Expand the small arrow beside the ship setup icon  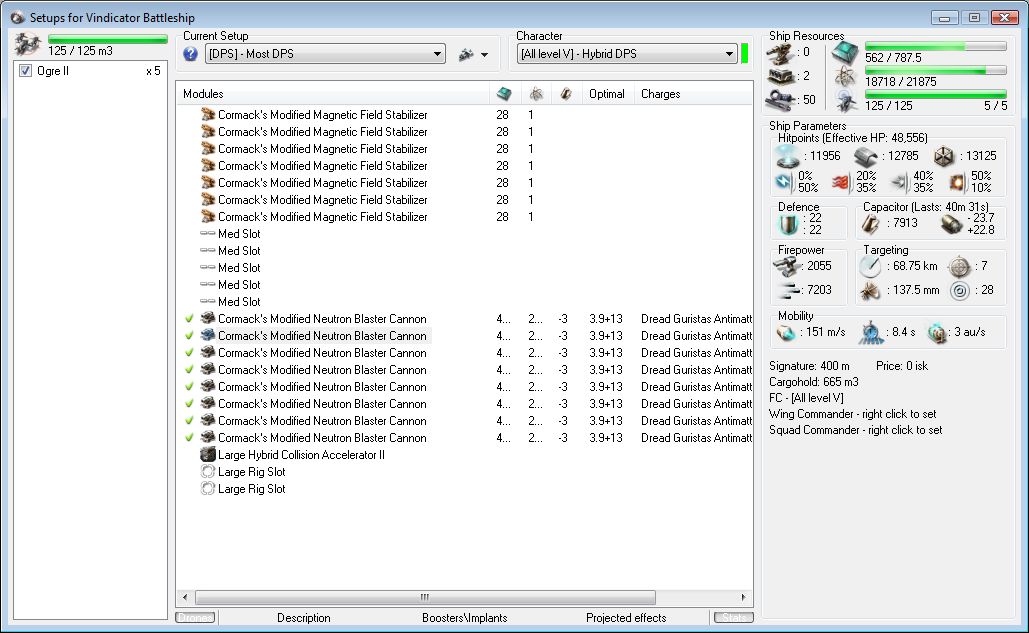(x=484, y=55)
